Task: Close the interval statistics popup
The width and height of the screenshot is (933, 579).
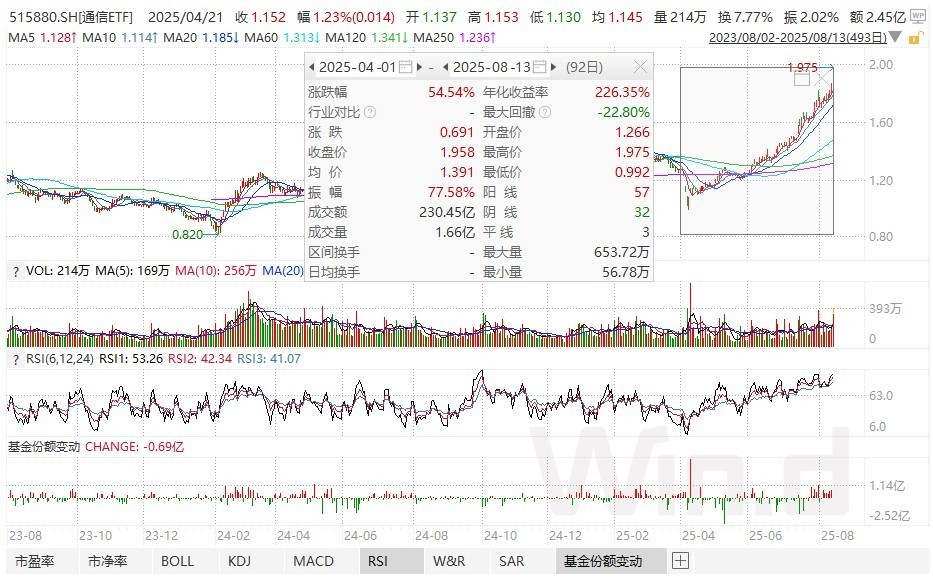Action: pos(640,68)
